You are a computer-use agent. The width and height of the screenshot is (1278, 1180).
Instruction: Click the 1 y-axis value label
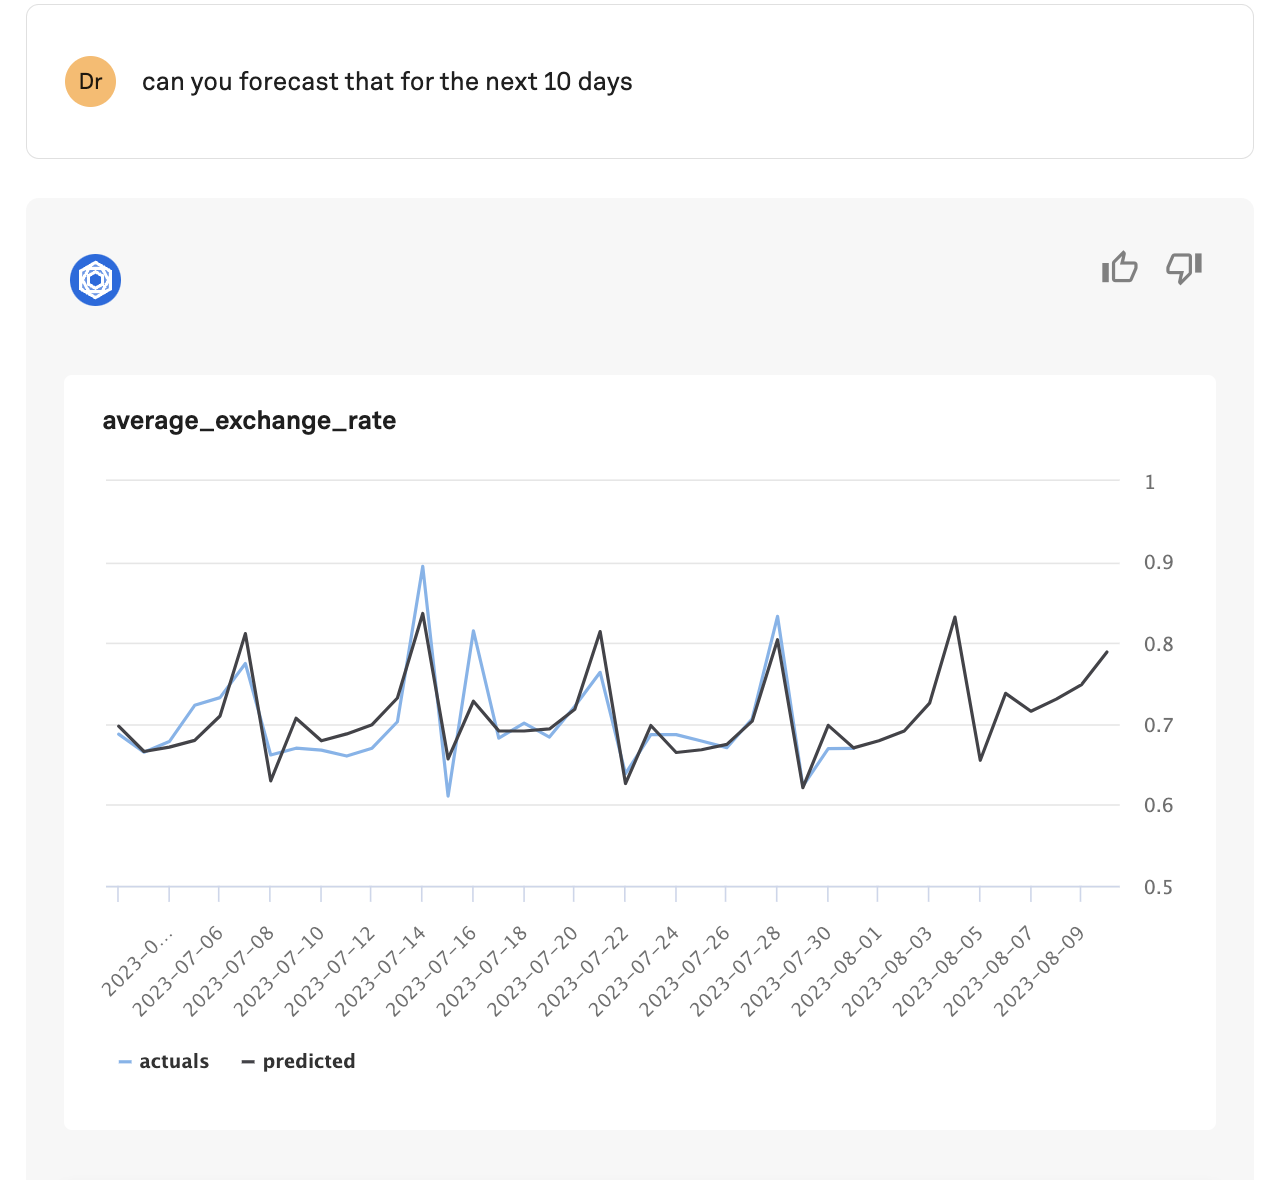point(1150,482)
